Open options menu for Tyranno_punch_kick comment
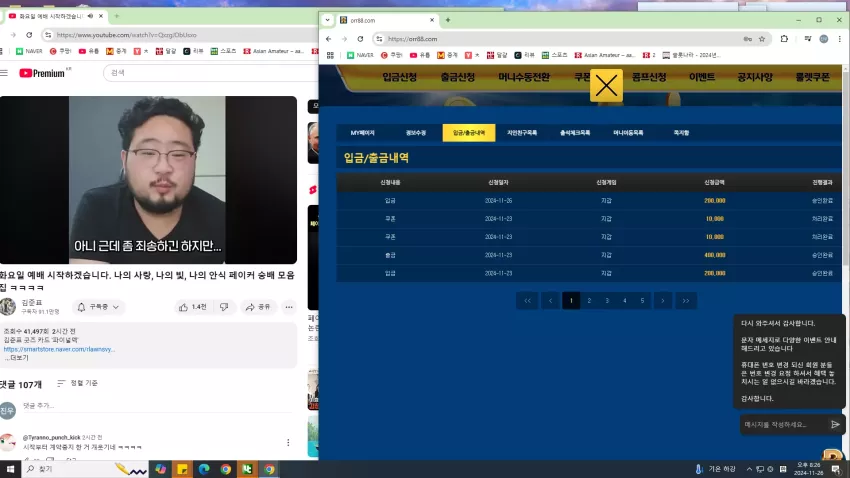The width and height of the screenshot is (850, 478). click(288, 442)
